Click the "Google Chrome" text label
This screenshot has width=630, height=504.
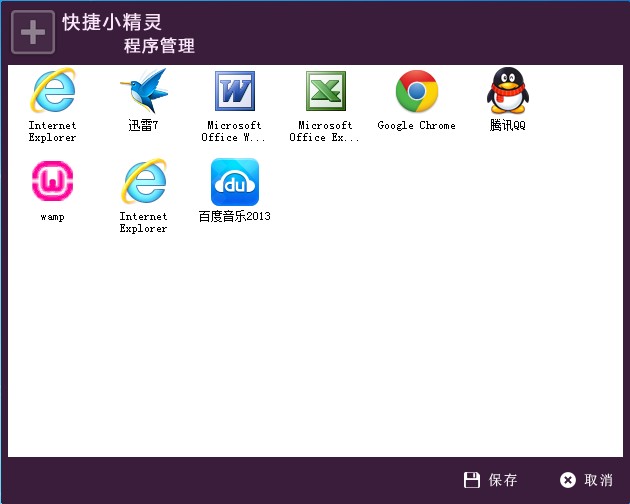416,126
